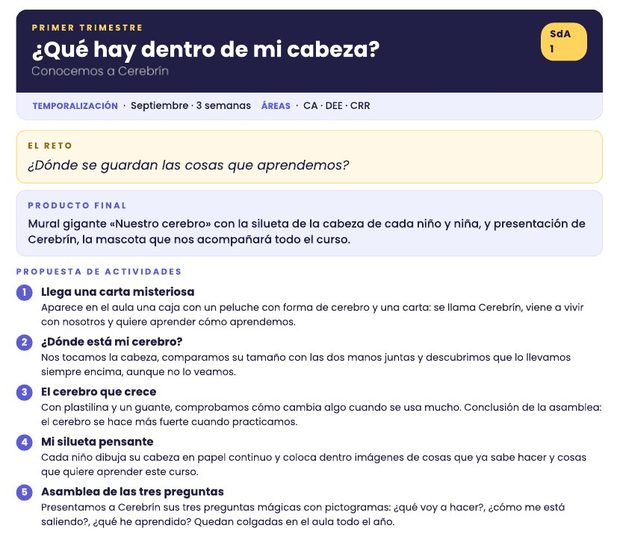Click the numbered circle 5 bullet
This screenshot has width=620, height=534.
24,492
